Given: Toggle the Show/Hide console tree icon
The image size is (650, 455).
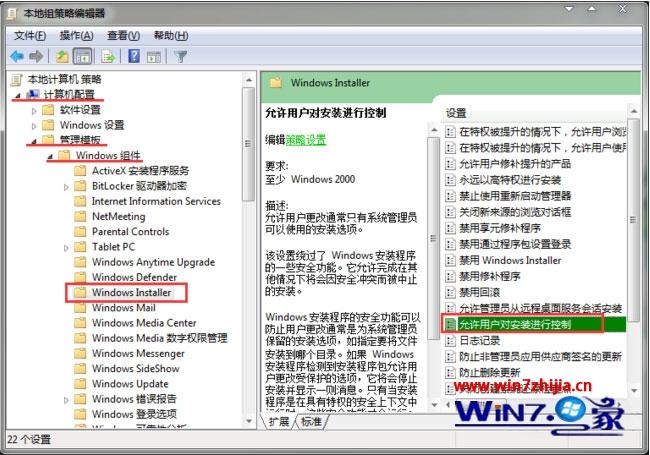Looking at the screenshot, I should point(82,56).
